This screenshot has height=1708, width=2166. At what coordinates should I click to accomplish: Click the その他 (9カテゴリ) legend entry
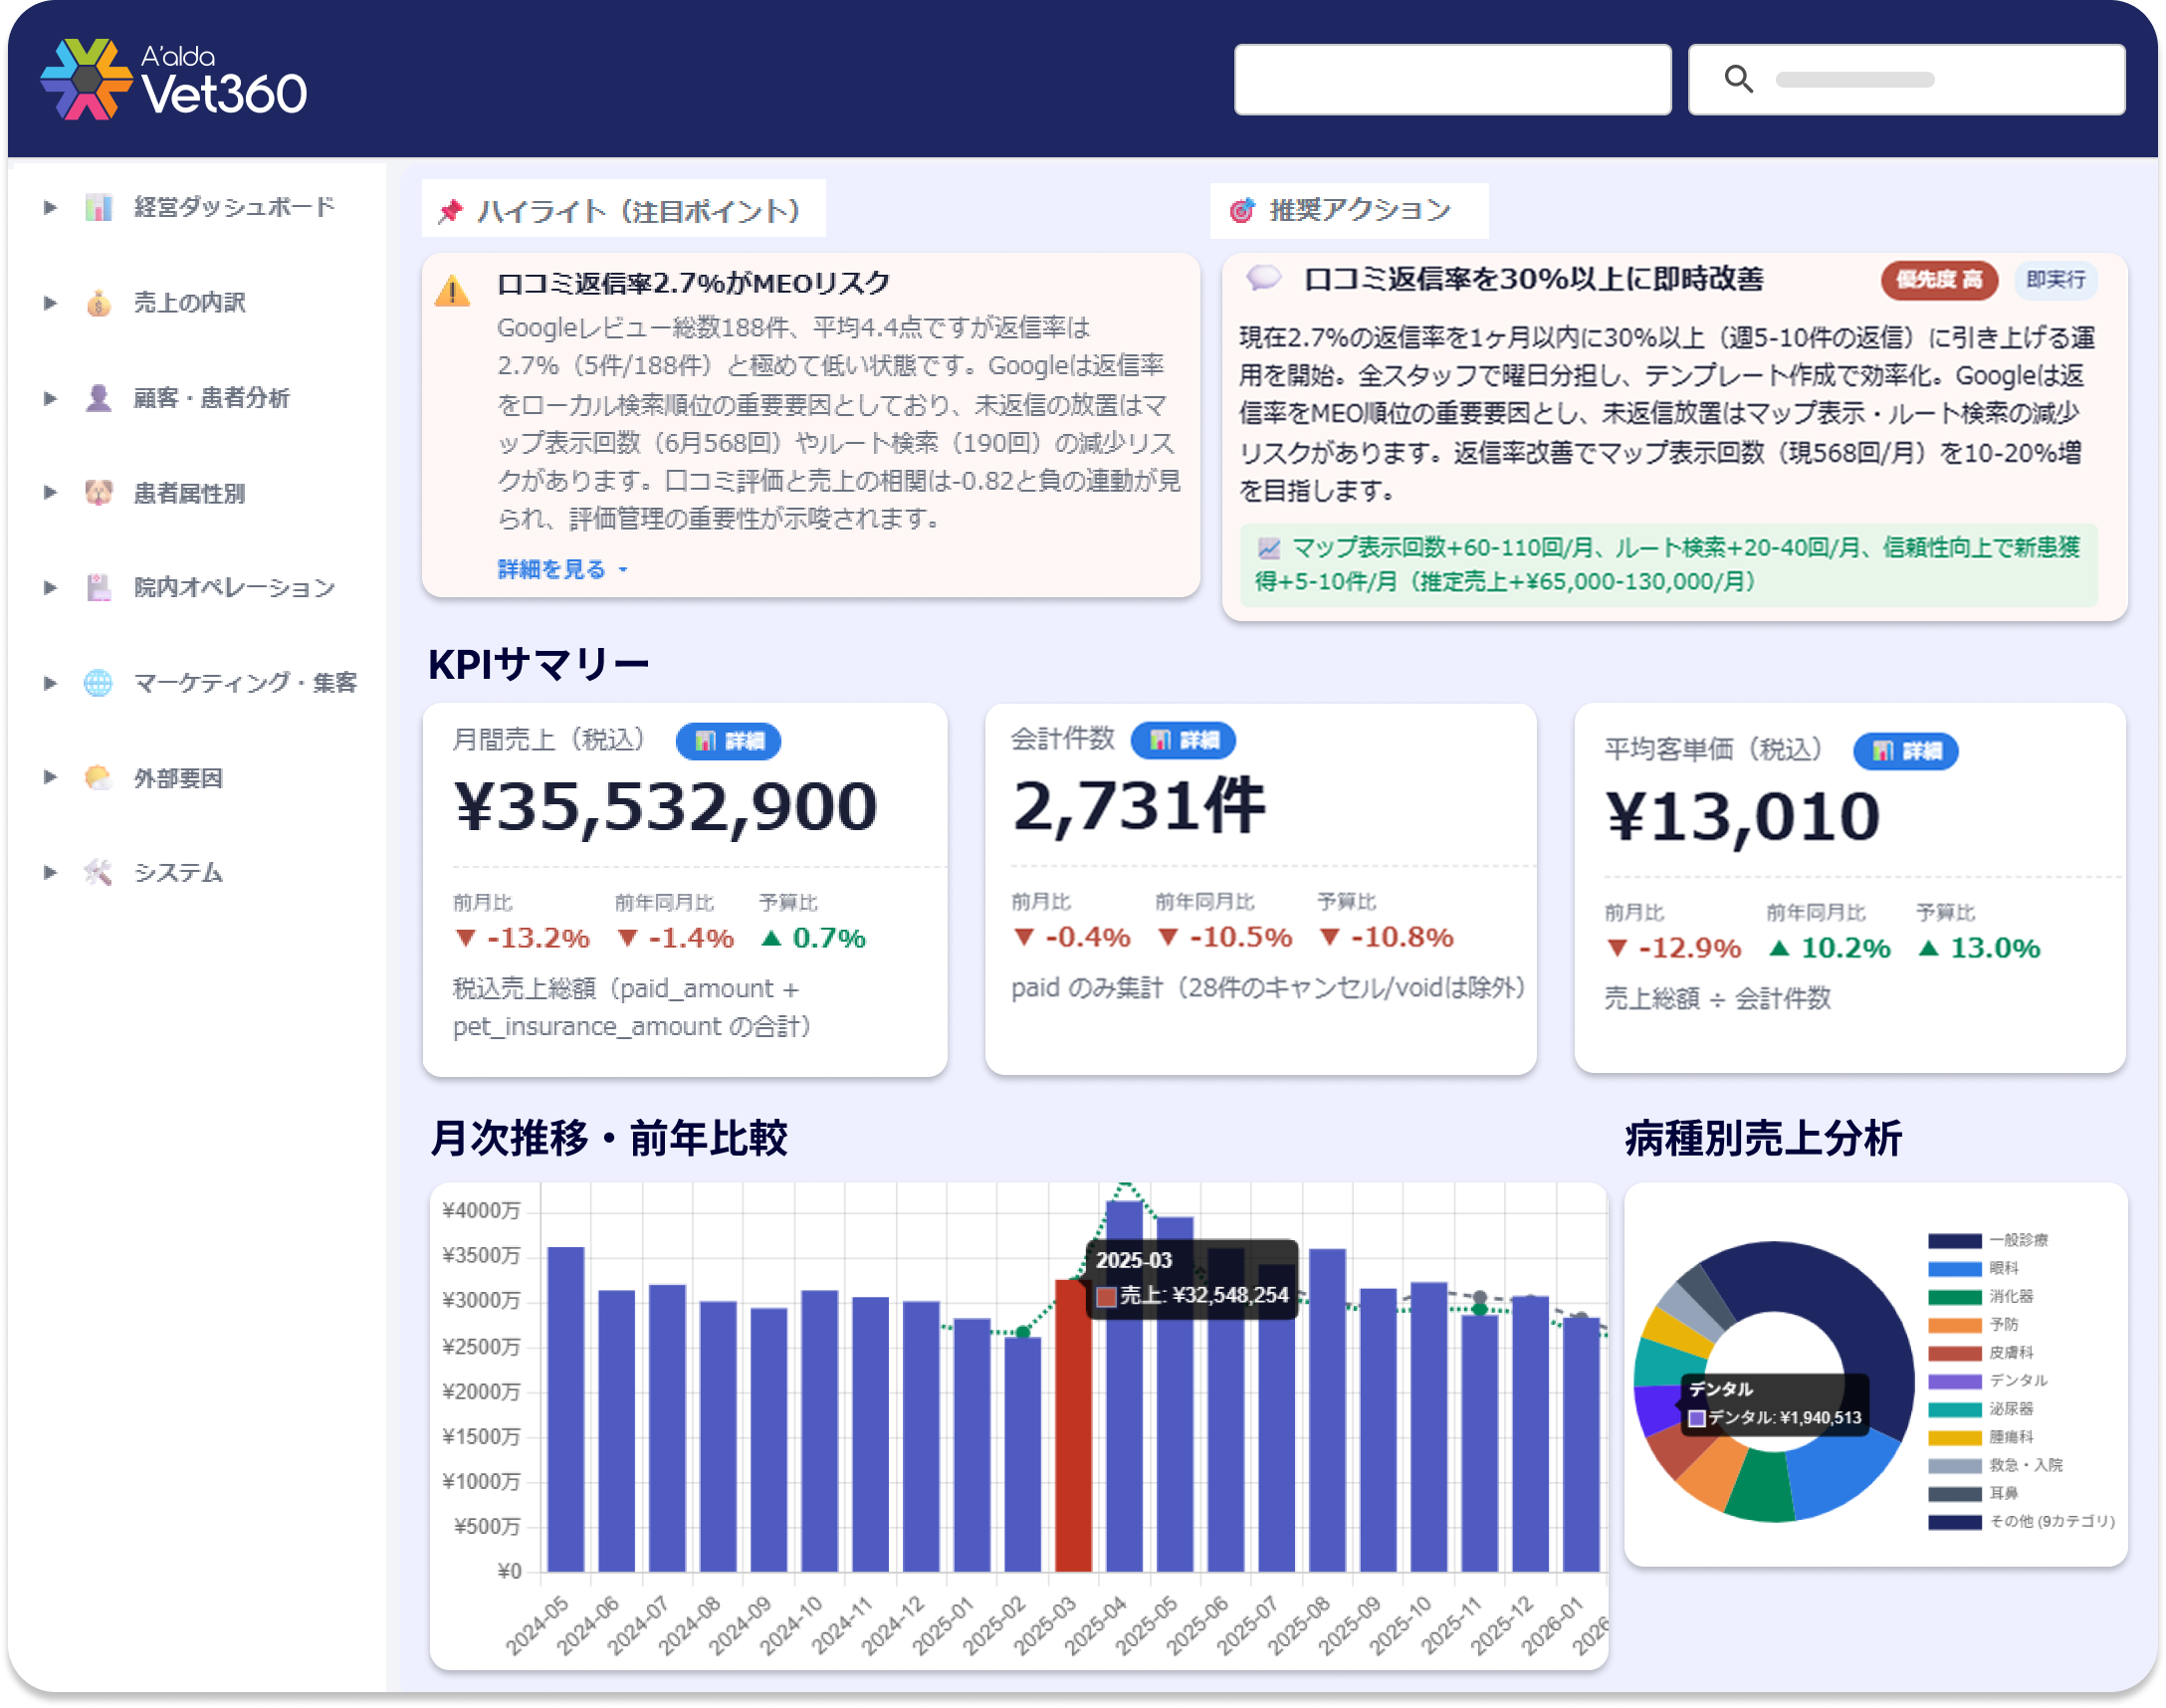coord(2021,1522)
